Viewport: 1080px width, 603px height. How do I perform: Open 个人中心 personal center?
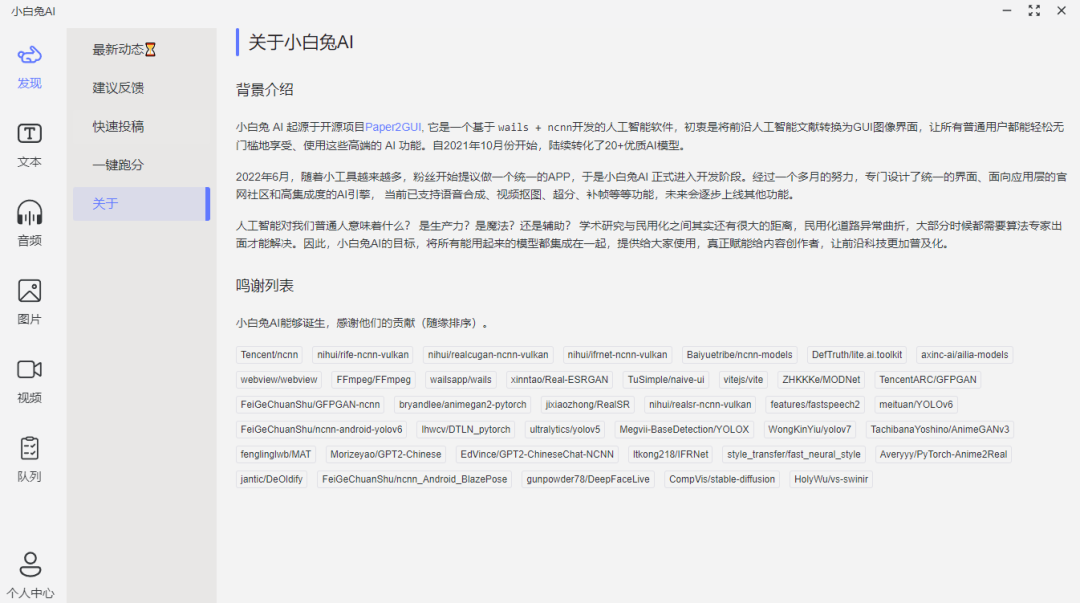(29, 572)
